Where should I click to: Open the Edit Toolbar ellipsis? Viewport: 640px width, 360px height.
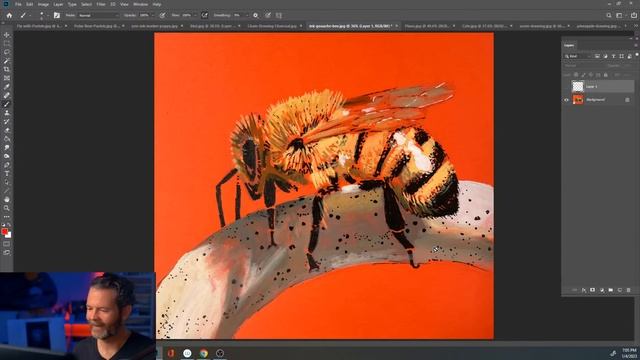(x=7, y=217)
